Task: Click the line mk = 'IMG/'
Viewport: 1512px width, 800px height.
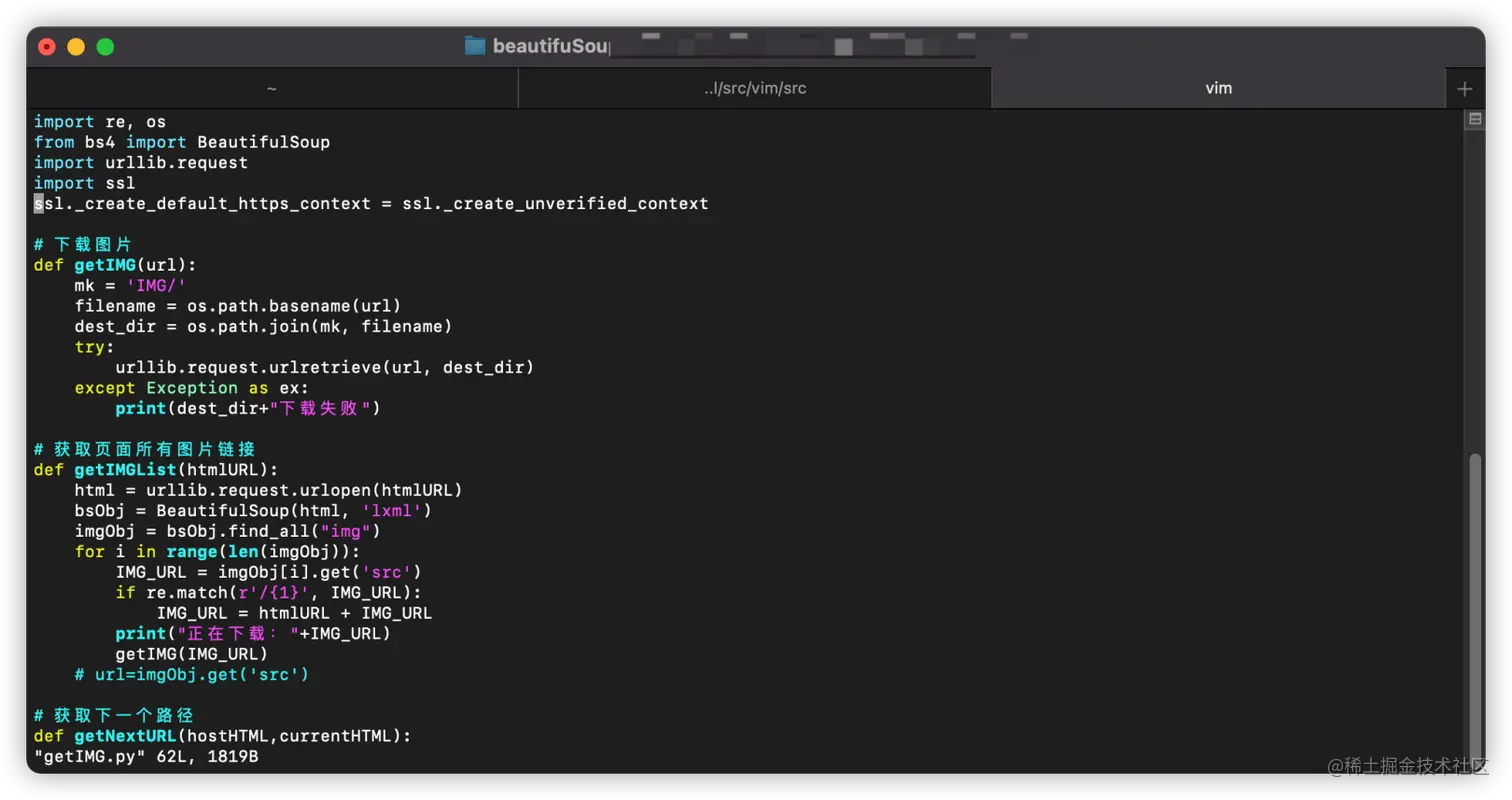Action: tap(131, 285)
